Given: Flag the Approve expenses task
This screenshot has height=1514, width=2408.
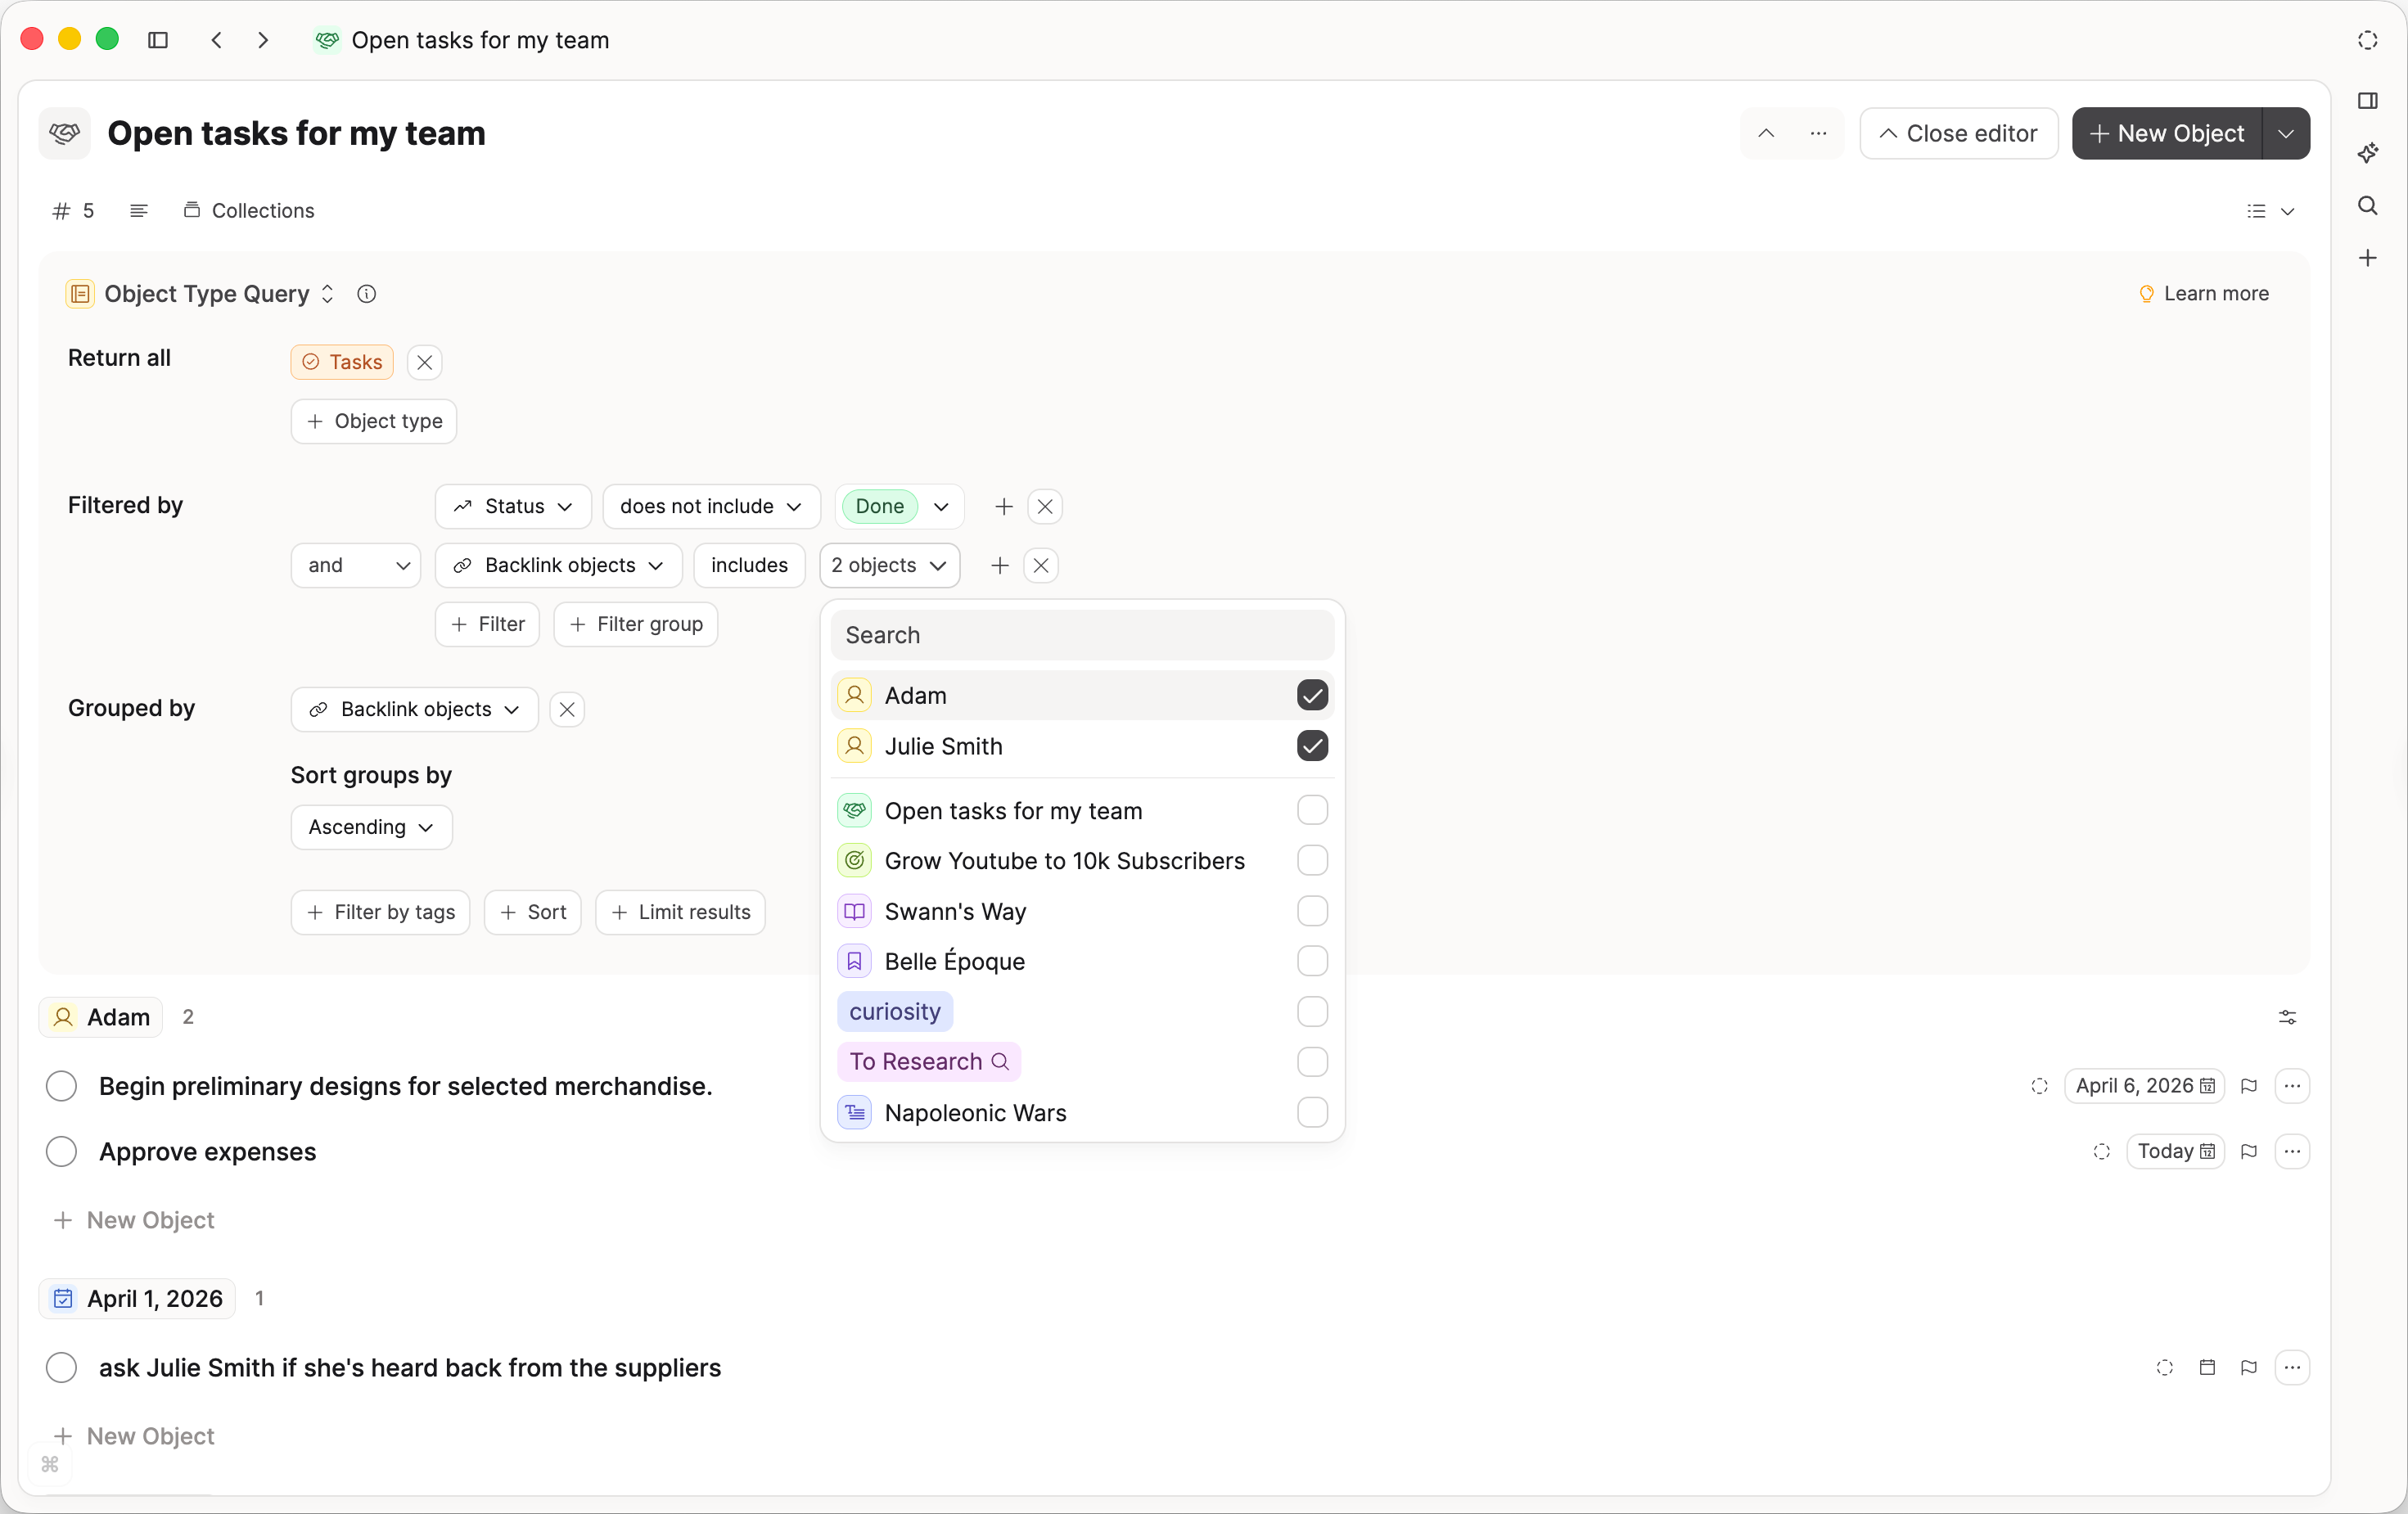Looking at the screenshot, I should [x=2249, y=1150].
